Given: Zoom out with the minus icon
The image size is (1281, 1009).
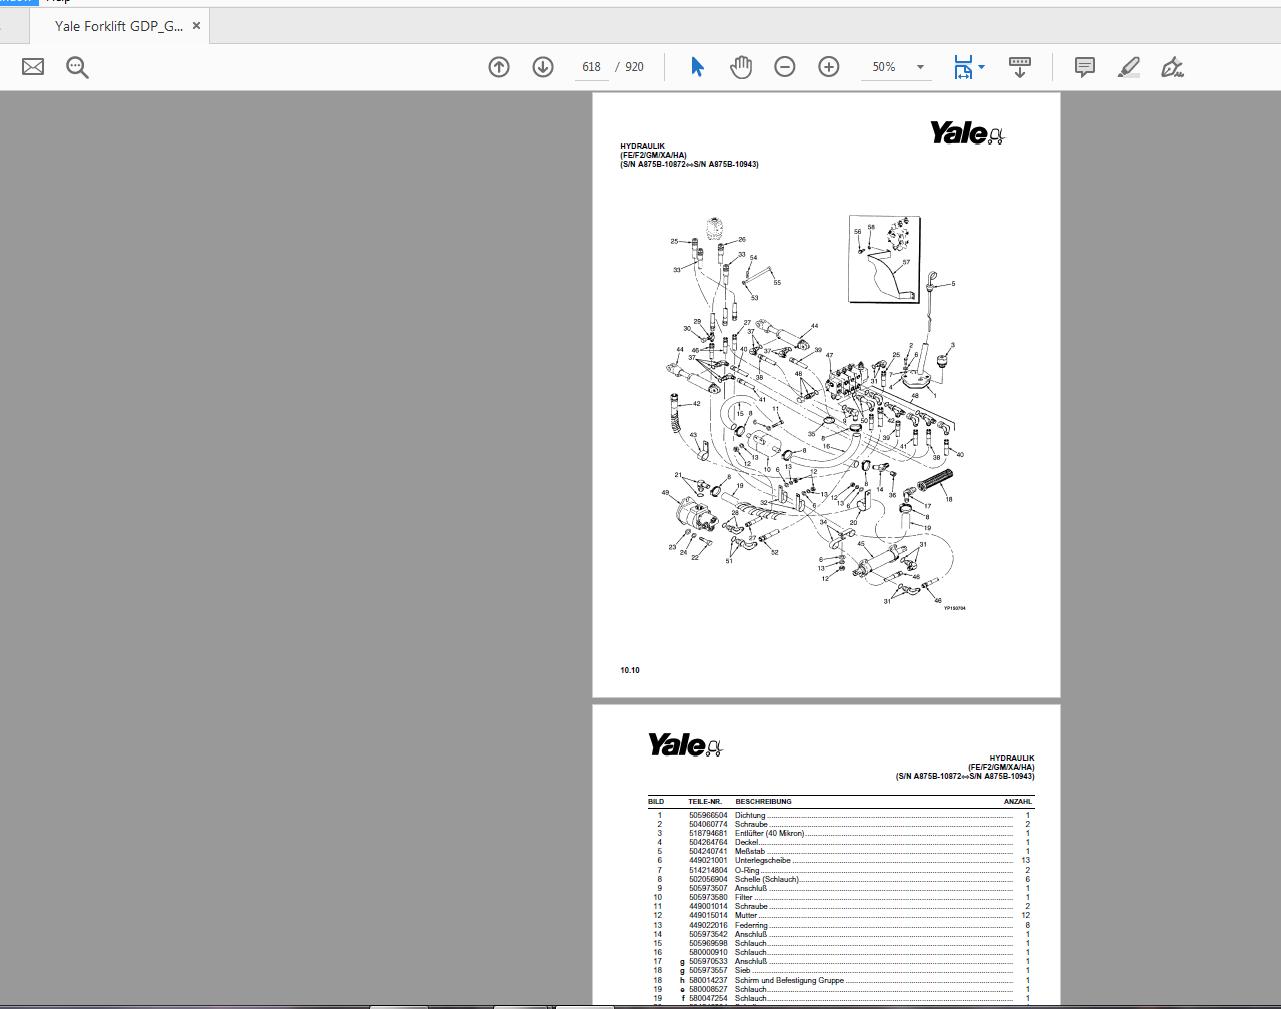Looking at the screenshot, I should [x=785, y=67].
